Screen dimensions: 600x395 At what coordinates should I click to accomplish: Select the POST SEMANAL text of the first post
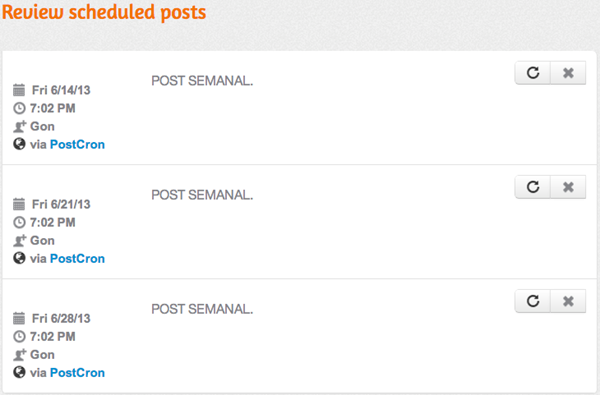pyautogui.click(x=202, y=81)
